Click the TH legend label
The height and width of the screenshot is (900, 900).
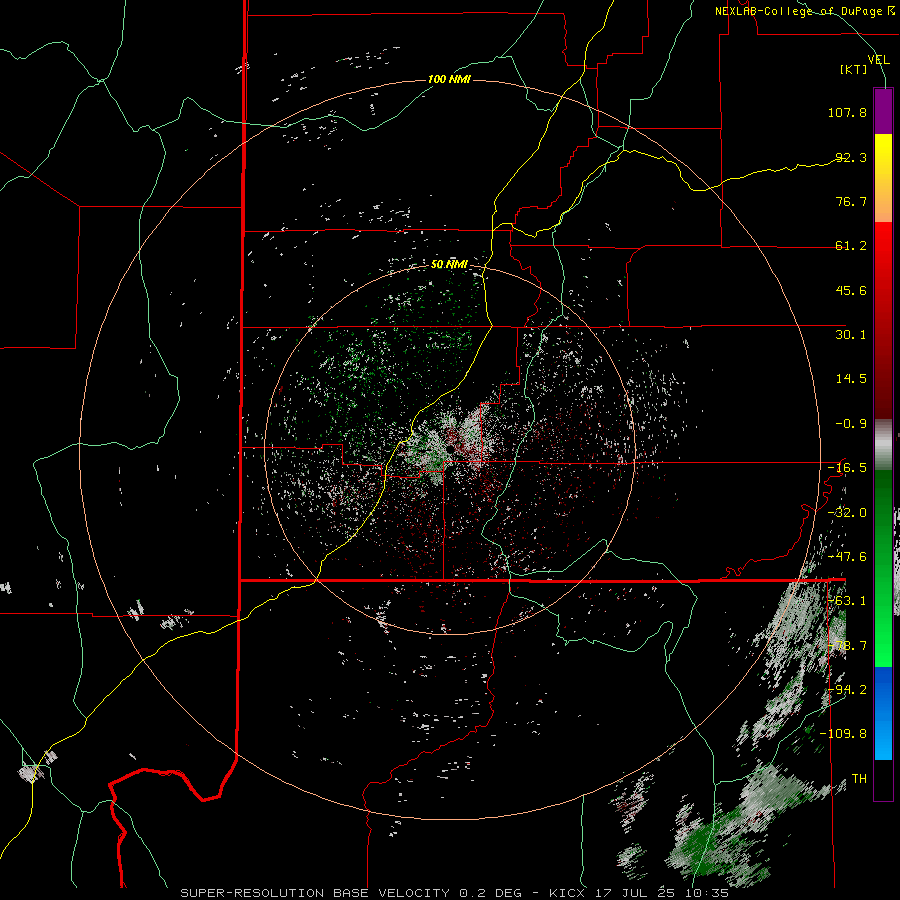tap(859, 779)
